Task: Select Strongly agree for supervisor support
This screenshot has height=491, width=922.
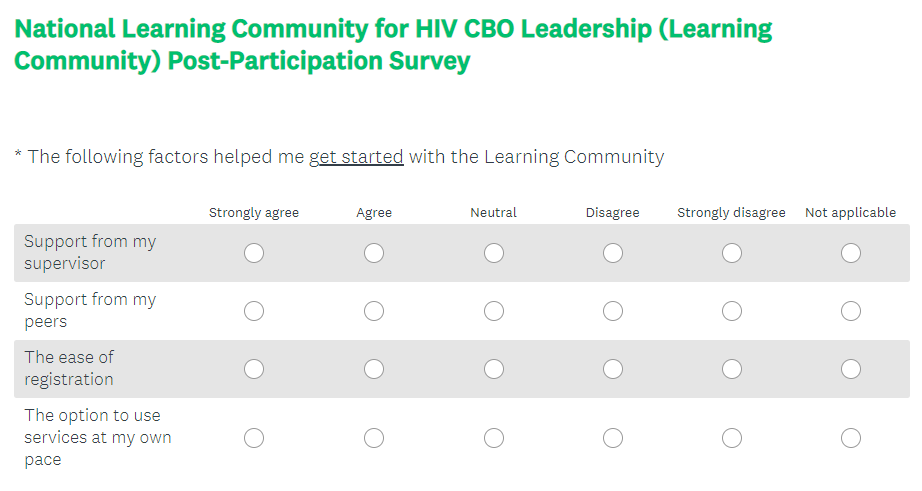Action: [x=254, y=253]
